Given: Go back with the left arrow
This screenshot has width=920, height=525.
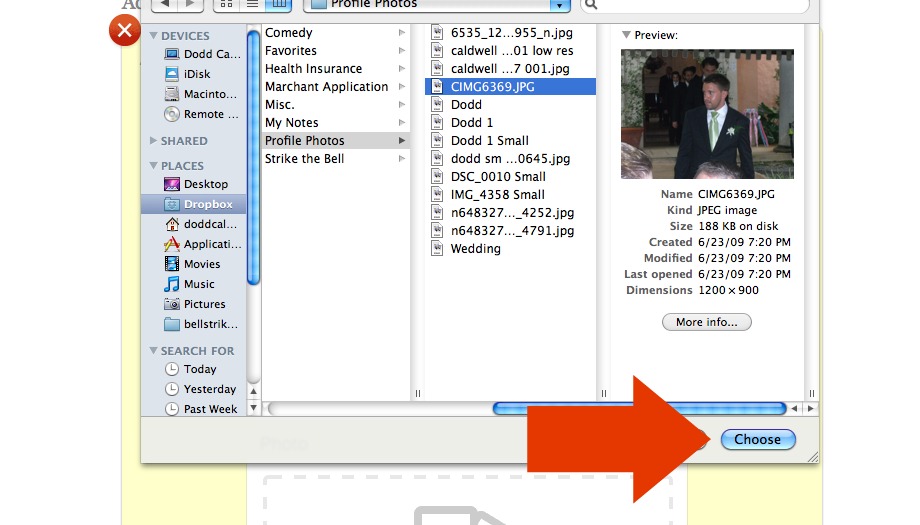Looking at the screenshot, I should [165, 5].
